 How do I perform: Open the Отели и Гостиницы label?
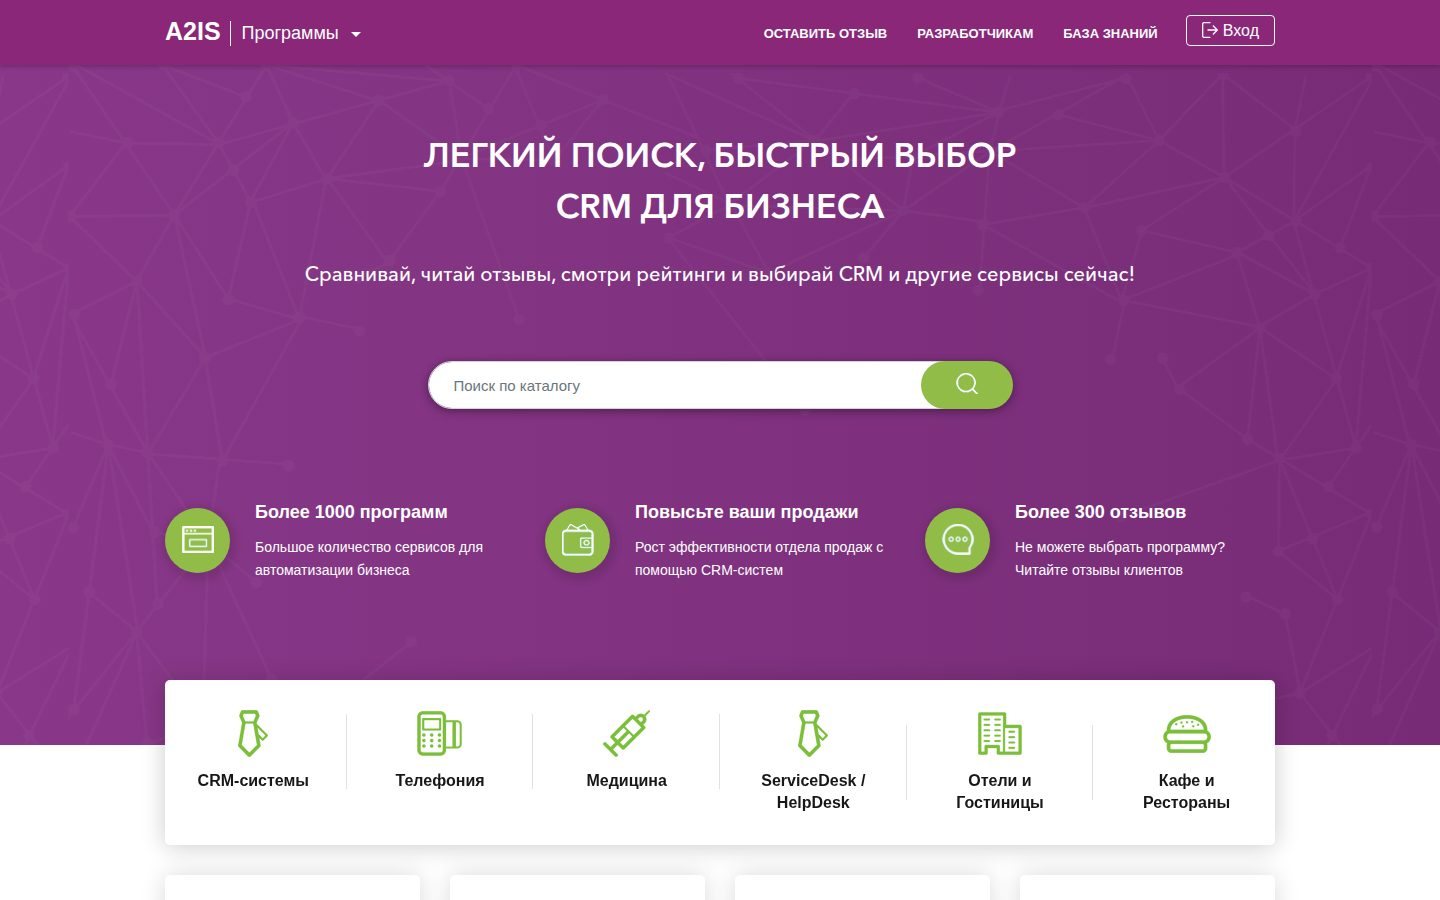tap(1000, 791)
